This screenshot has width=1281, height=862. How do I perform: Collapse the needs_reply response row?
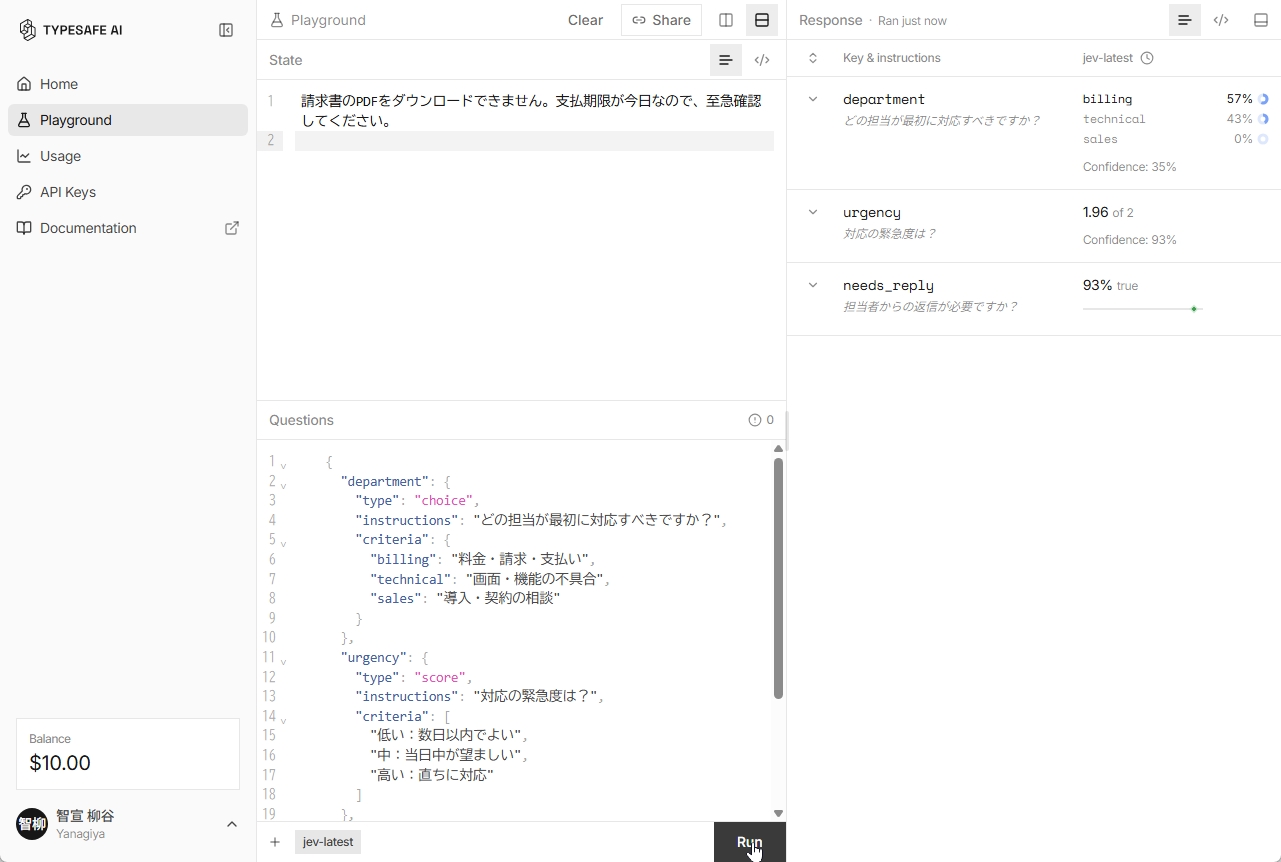813,285
